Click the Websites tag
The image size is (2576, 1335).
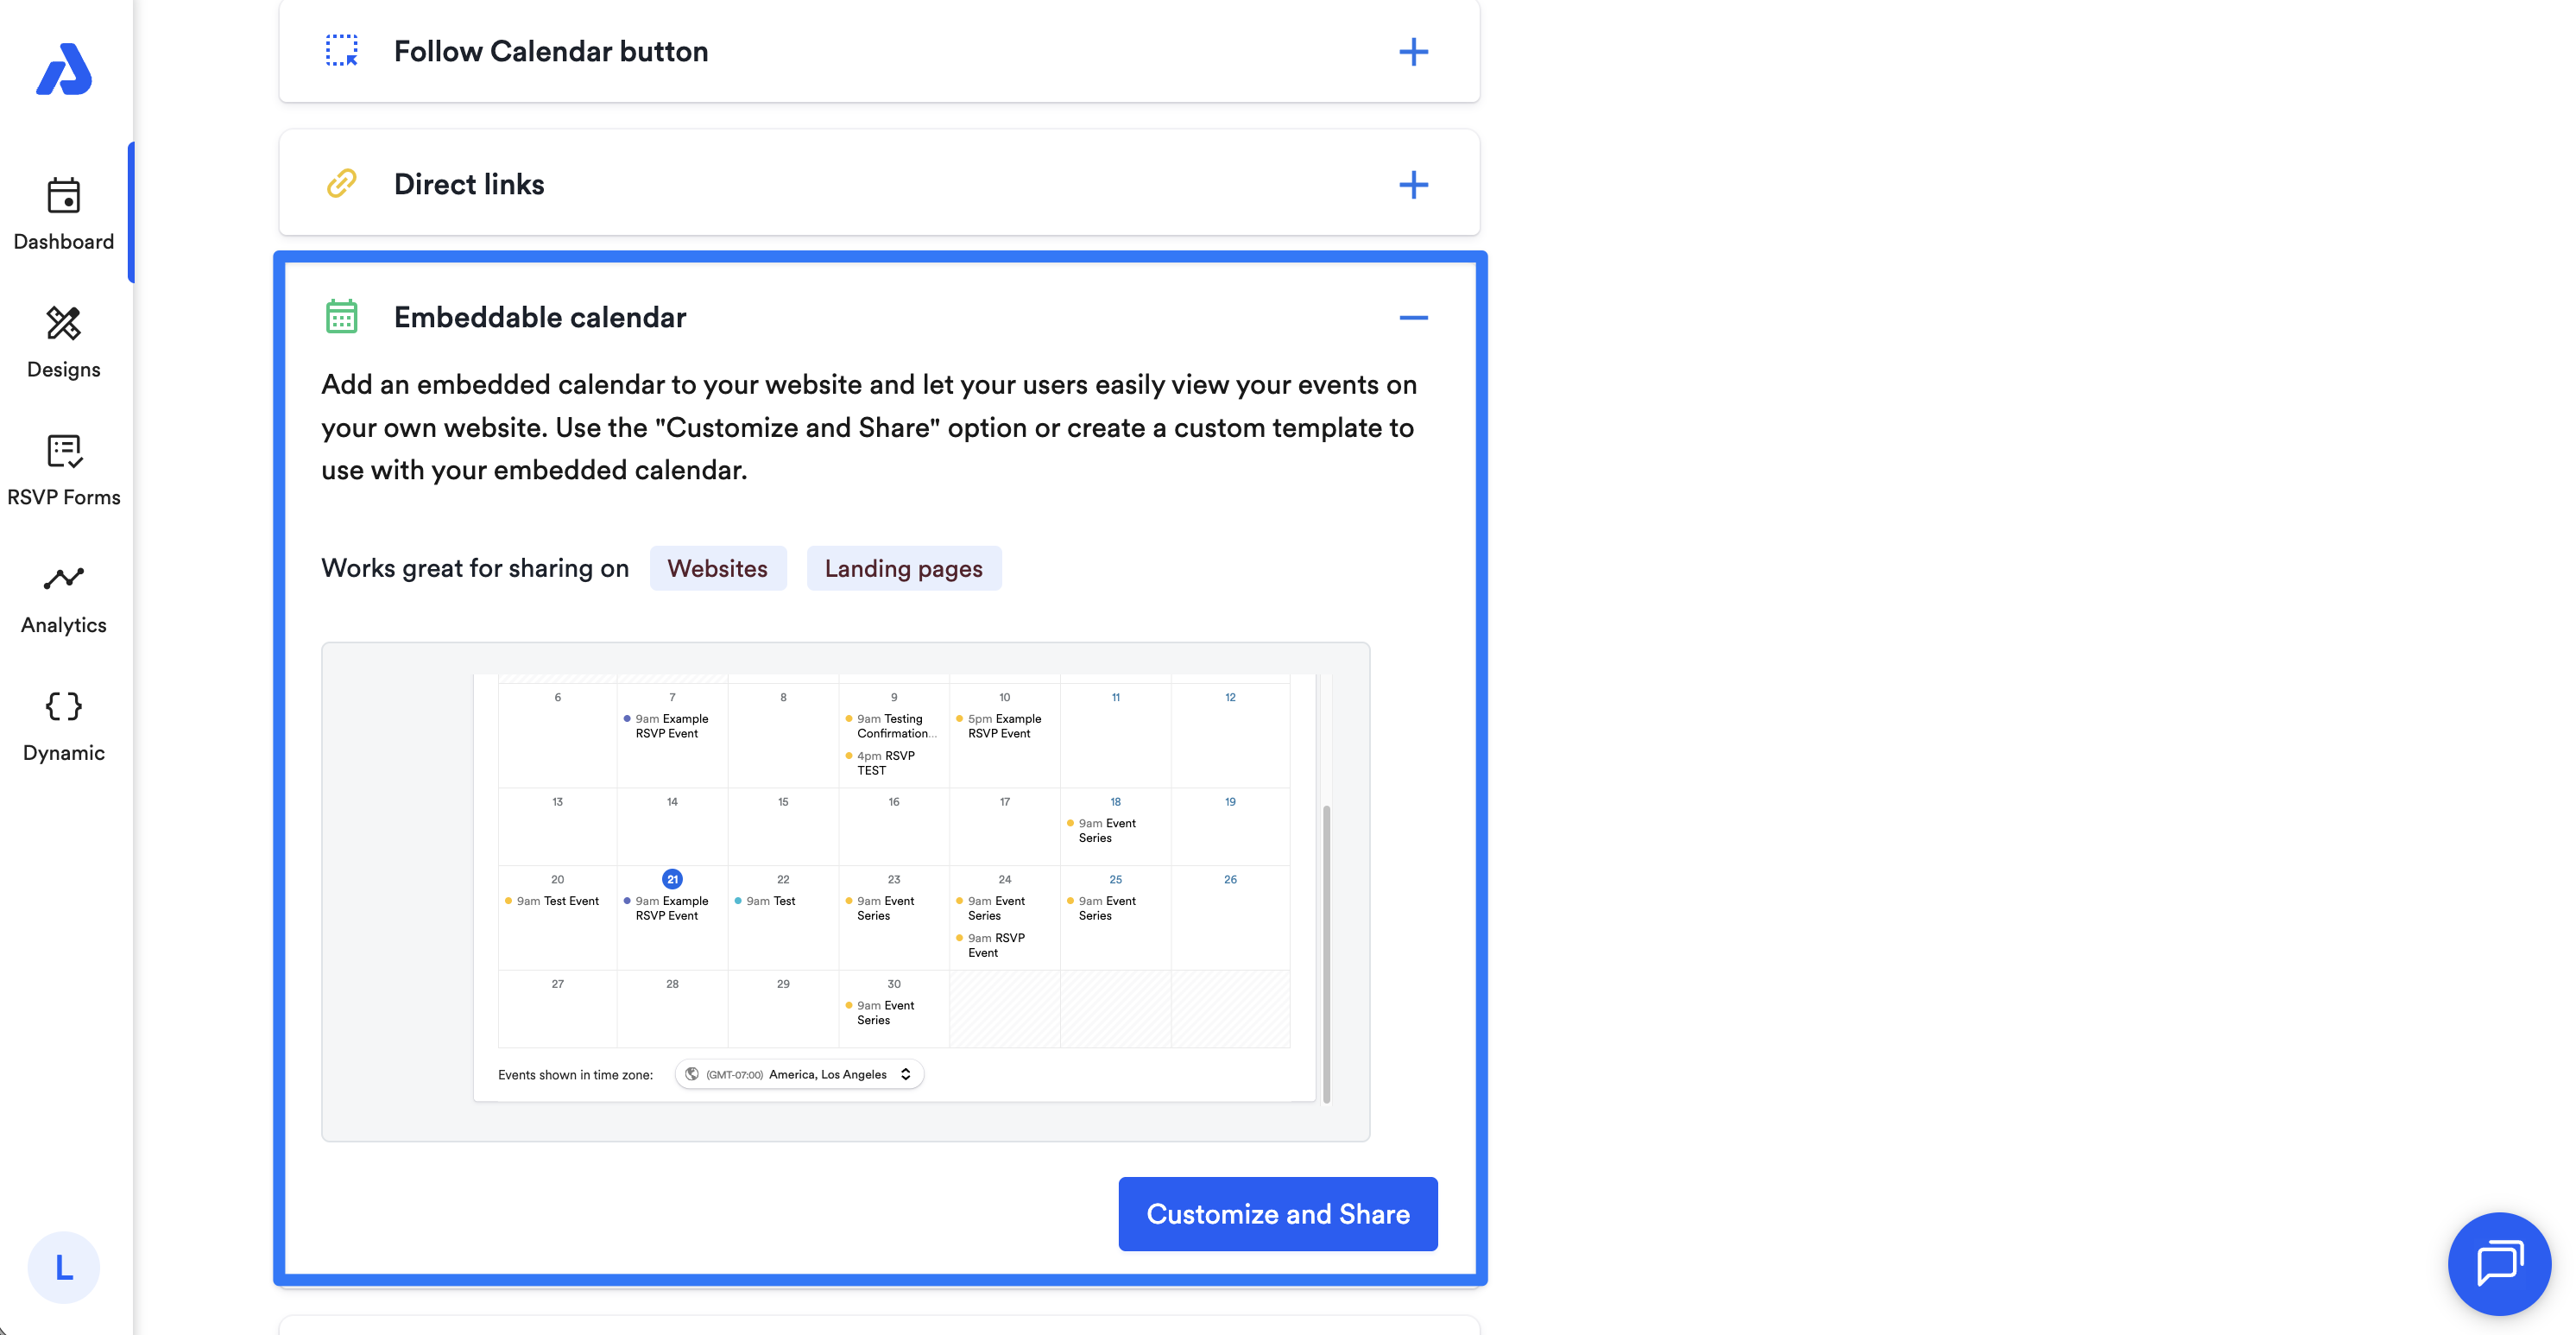717,568
